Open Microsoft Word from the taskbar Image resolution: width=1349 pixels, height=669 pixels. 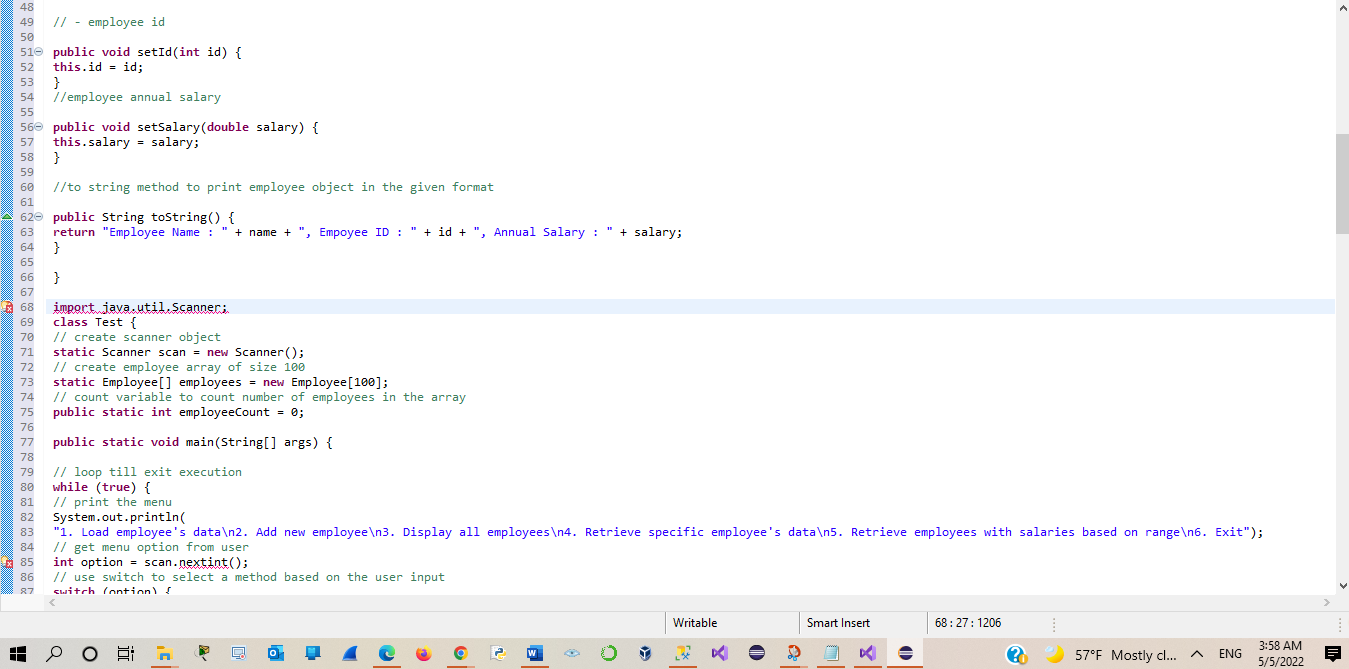[x=534, y=653]
